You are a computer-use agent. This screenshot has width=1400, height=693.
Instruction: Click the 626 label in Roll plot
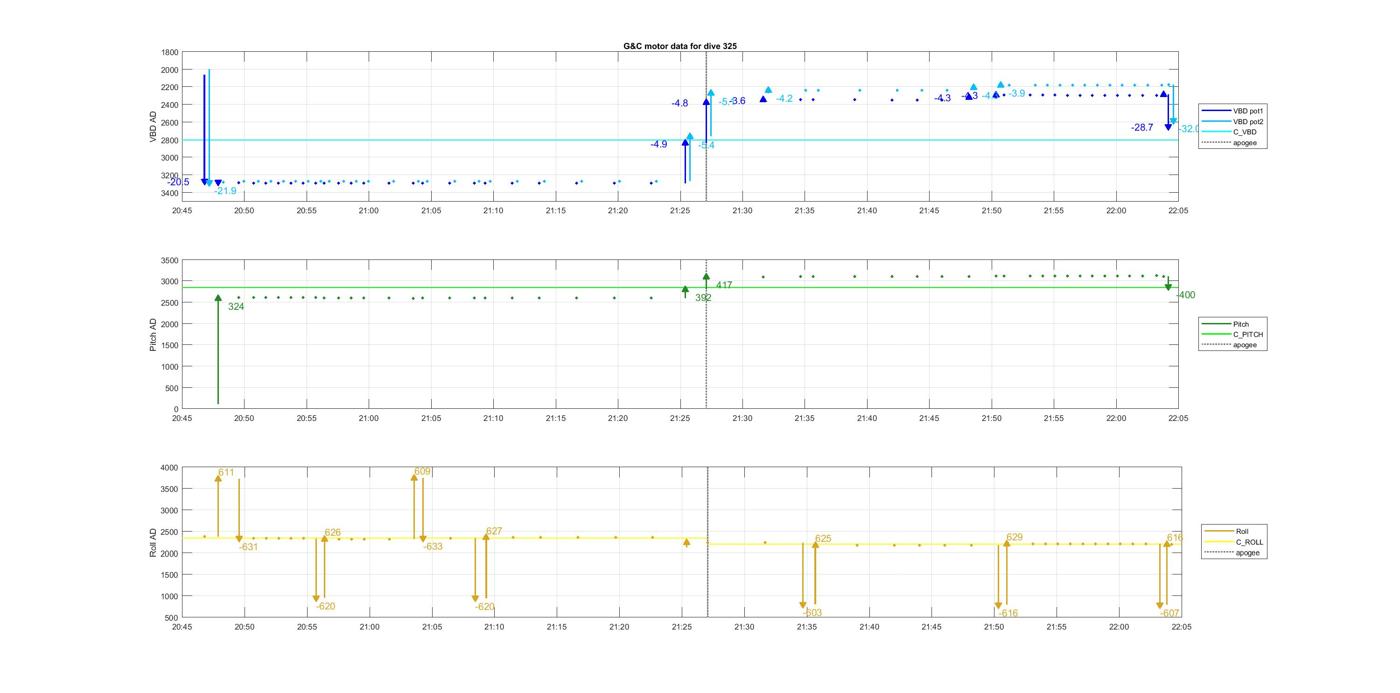[332, 532]
